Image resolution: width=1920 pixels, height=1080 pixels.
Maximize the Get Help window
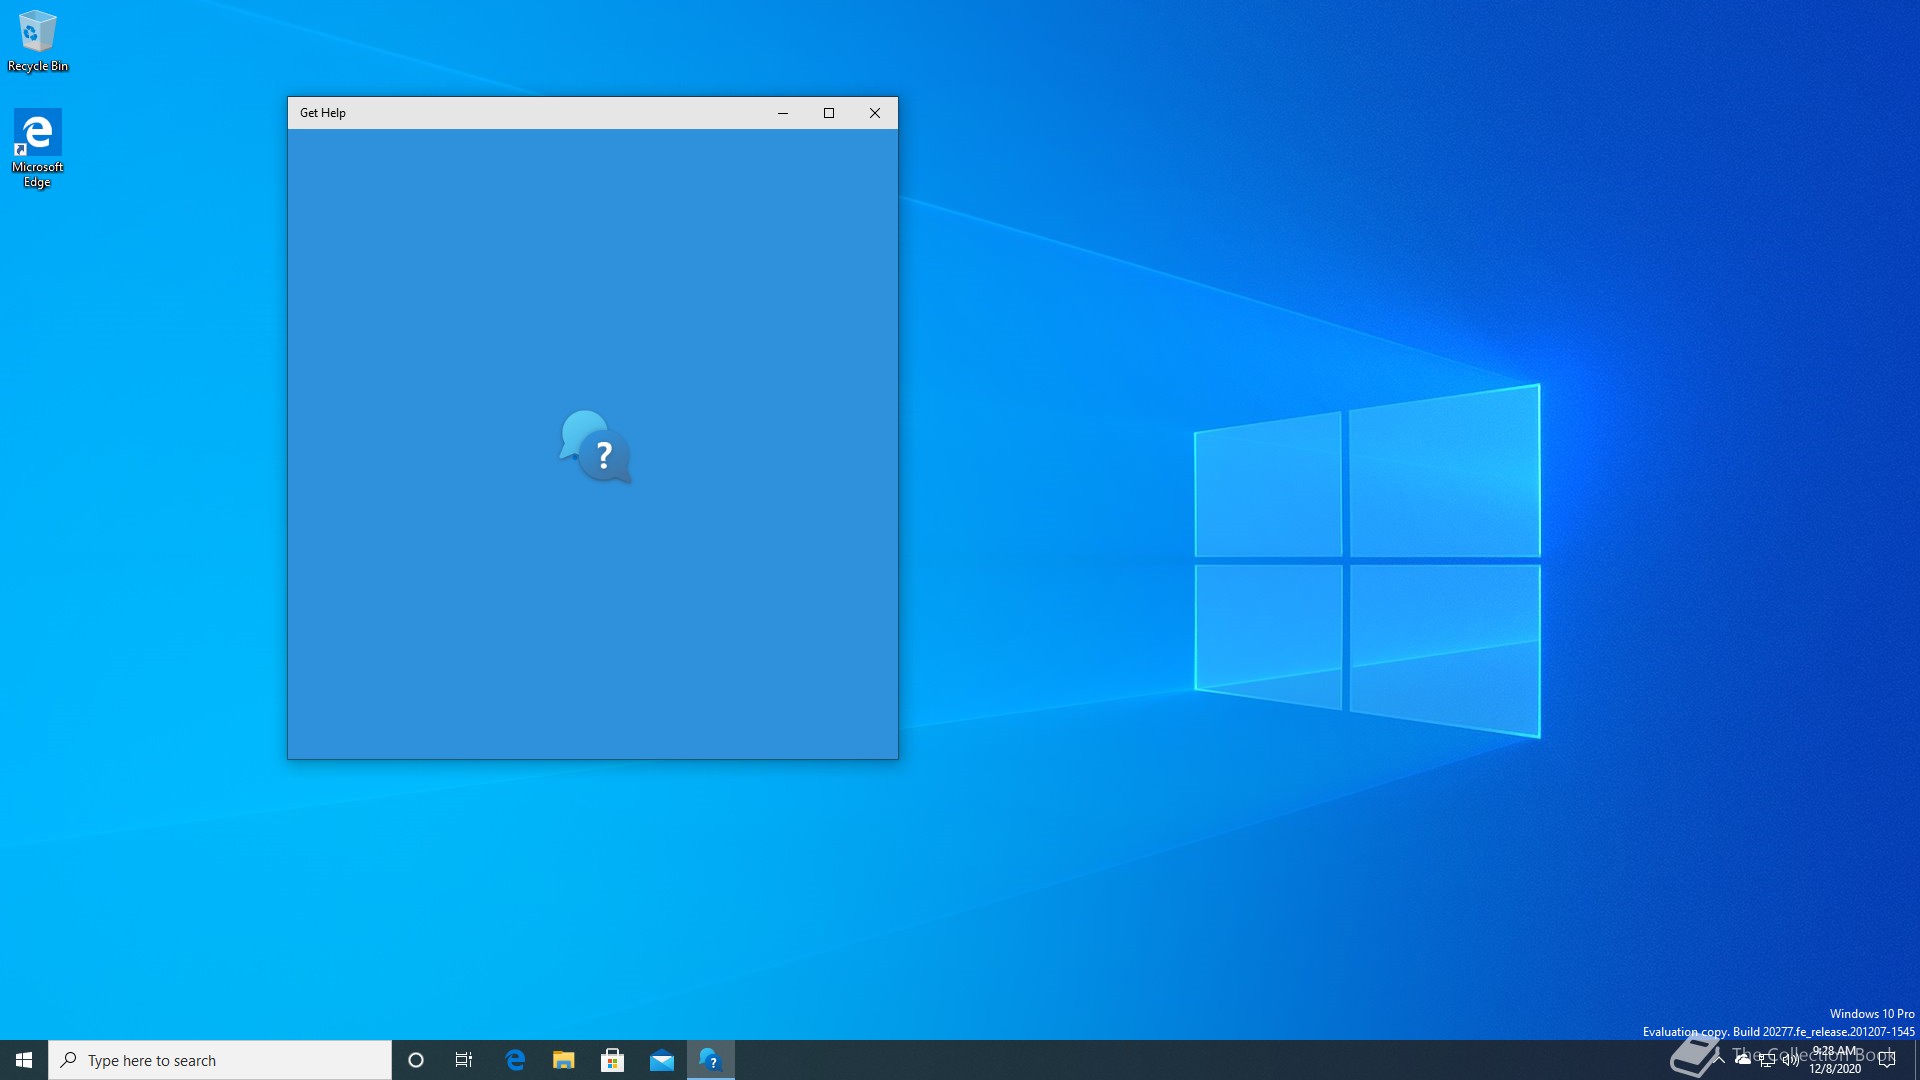829,113
